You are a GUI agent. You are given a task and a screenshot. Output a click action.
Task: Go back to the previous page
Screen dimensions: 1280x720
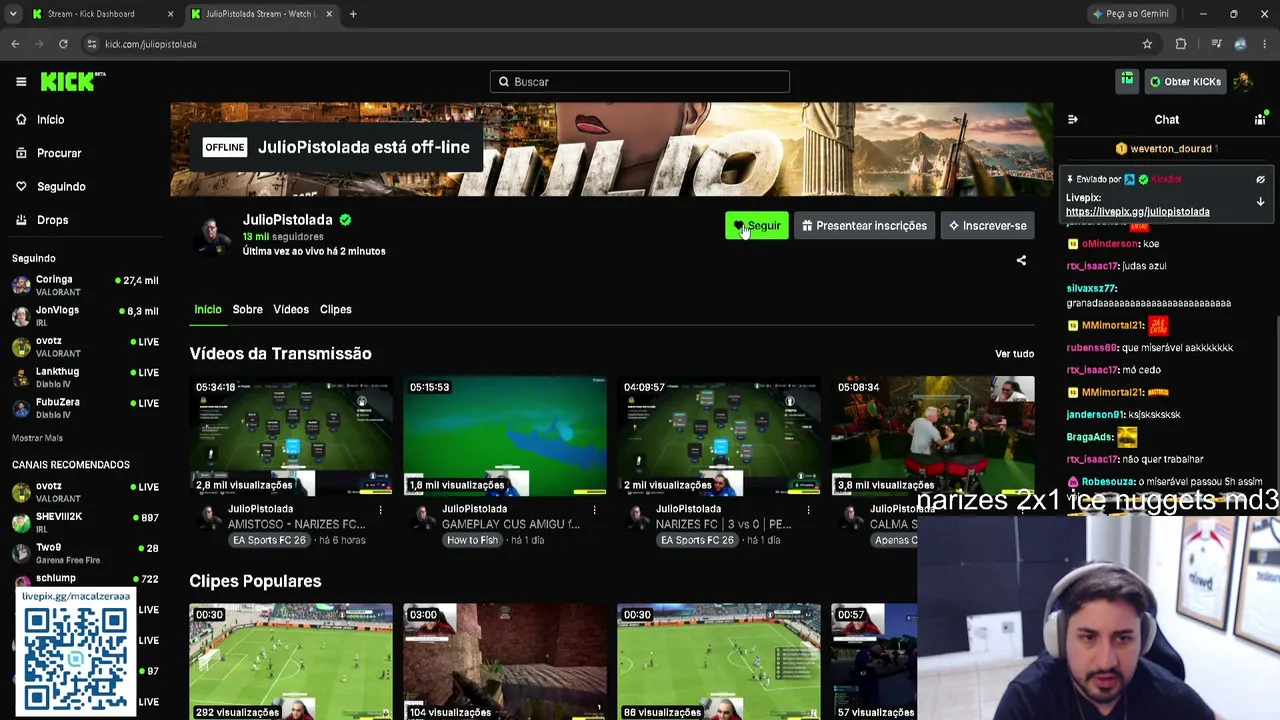point(15,44)
